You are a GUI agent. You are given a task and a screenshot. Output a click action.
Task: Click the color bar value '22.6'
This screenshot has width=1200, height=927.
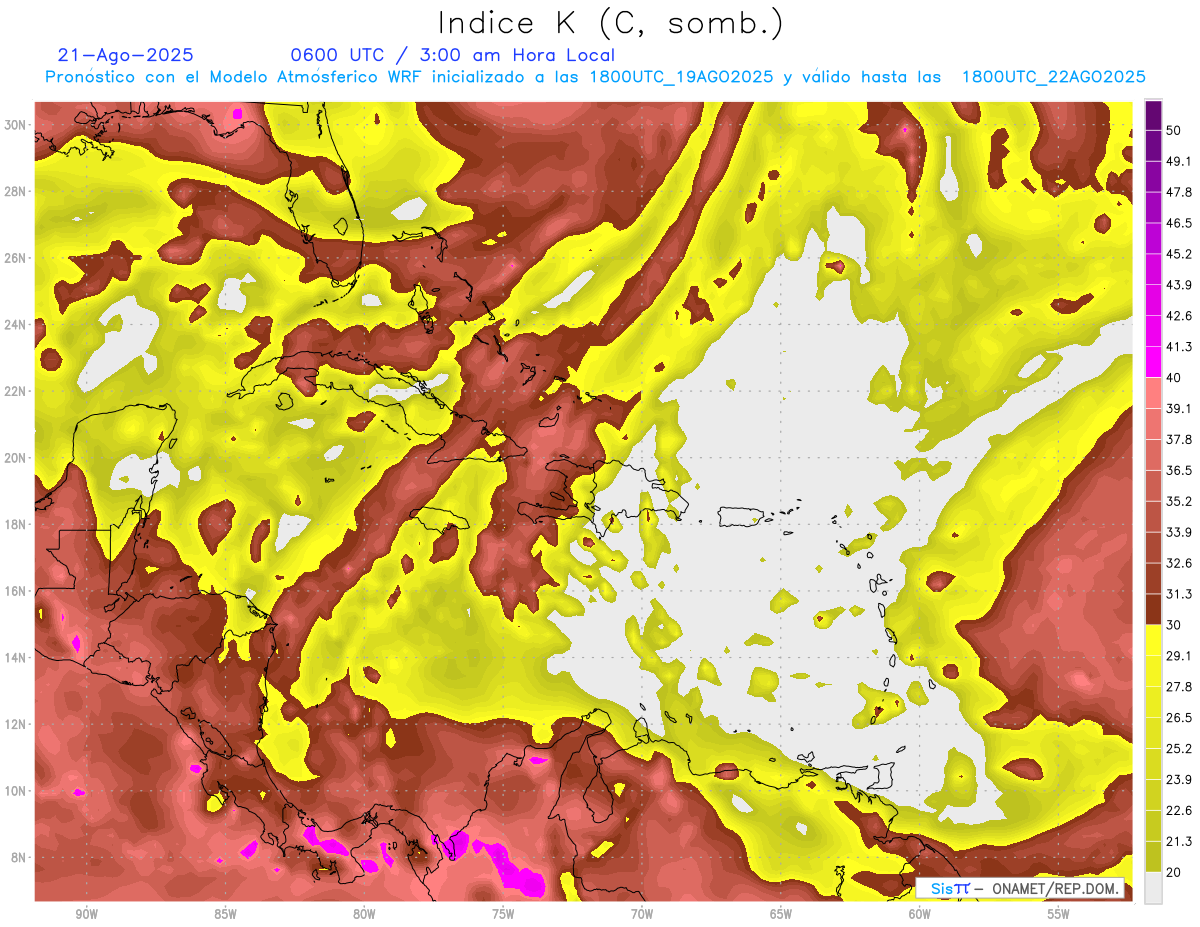point(1178,810)
